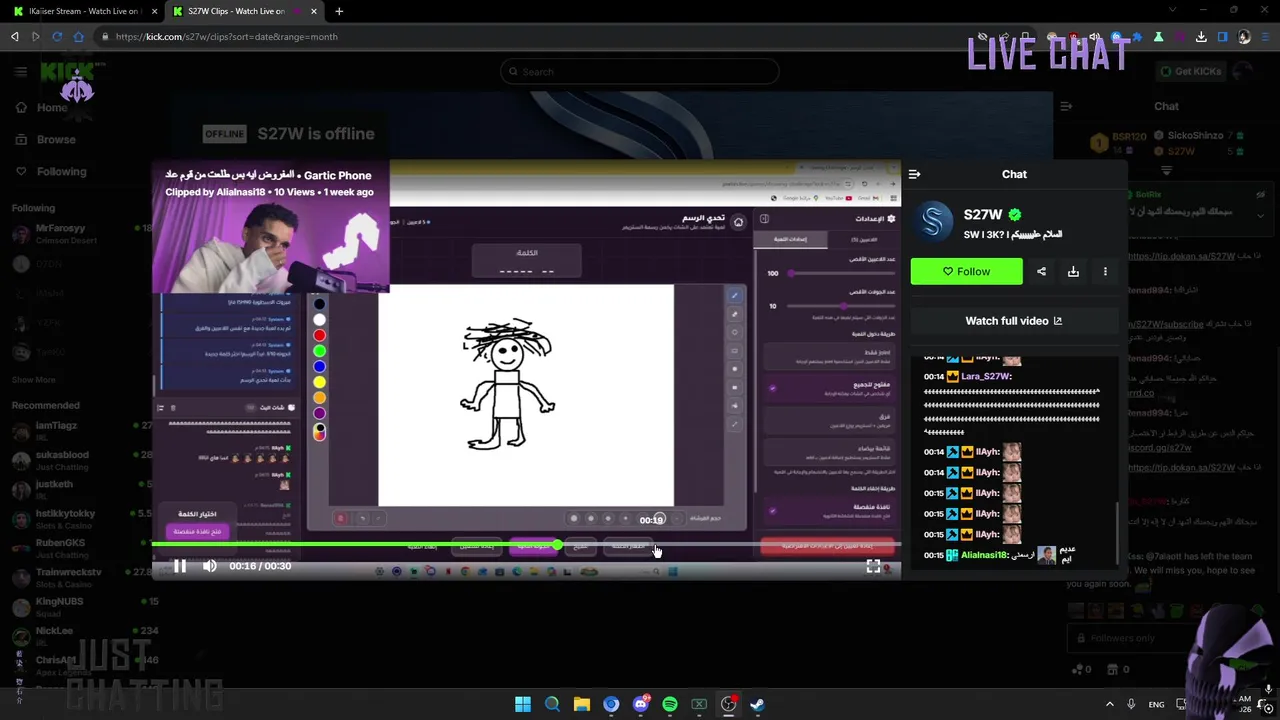Seek on the green clip progress bar
Screen dimensions: 1280x720
pyautogui.click(x=526, y=545)
